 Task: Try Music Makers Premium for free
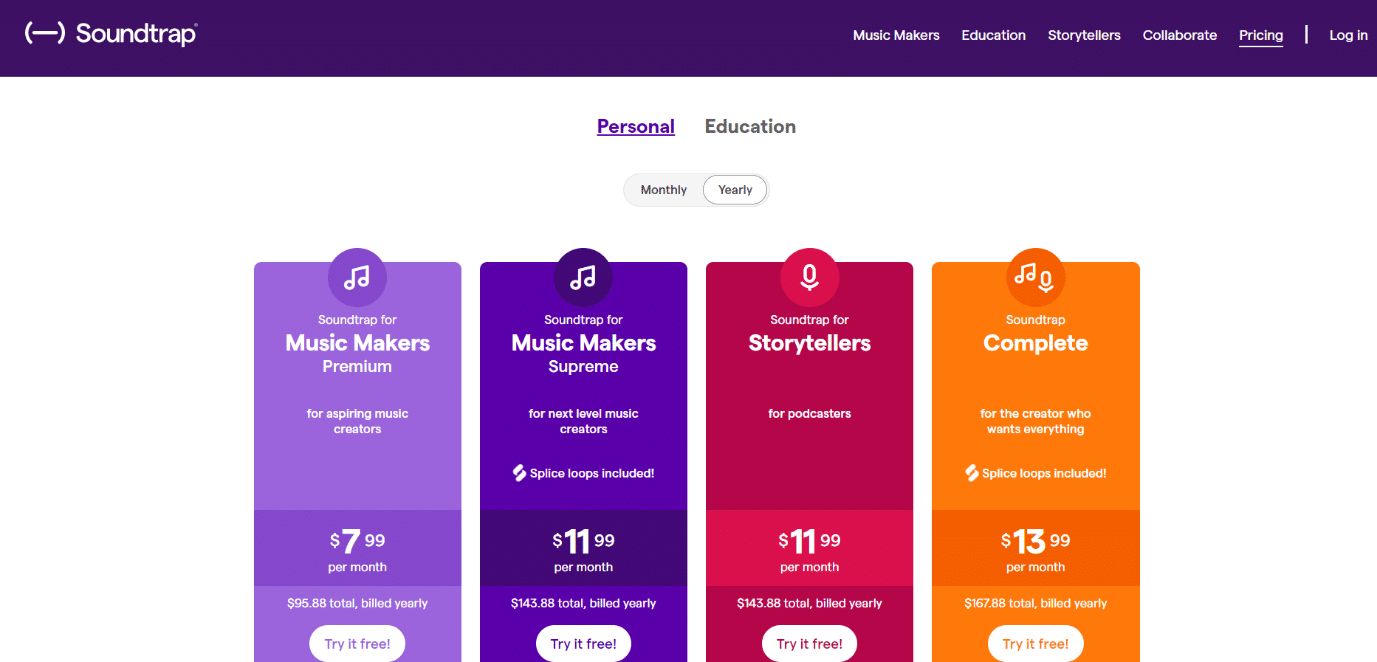click(357, 644)
